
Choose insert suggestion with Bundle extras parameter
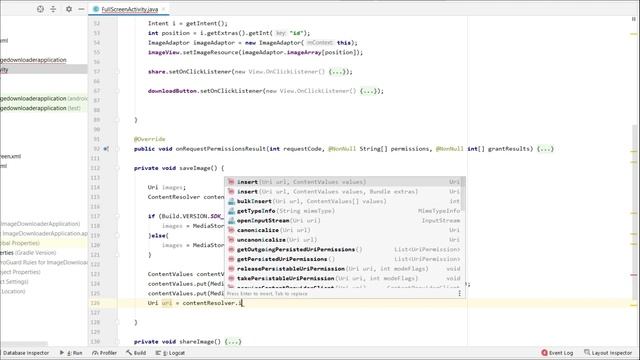344,191
